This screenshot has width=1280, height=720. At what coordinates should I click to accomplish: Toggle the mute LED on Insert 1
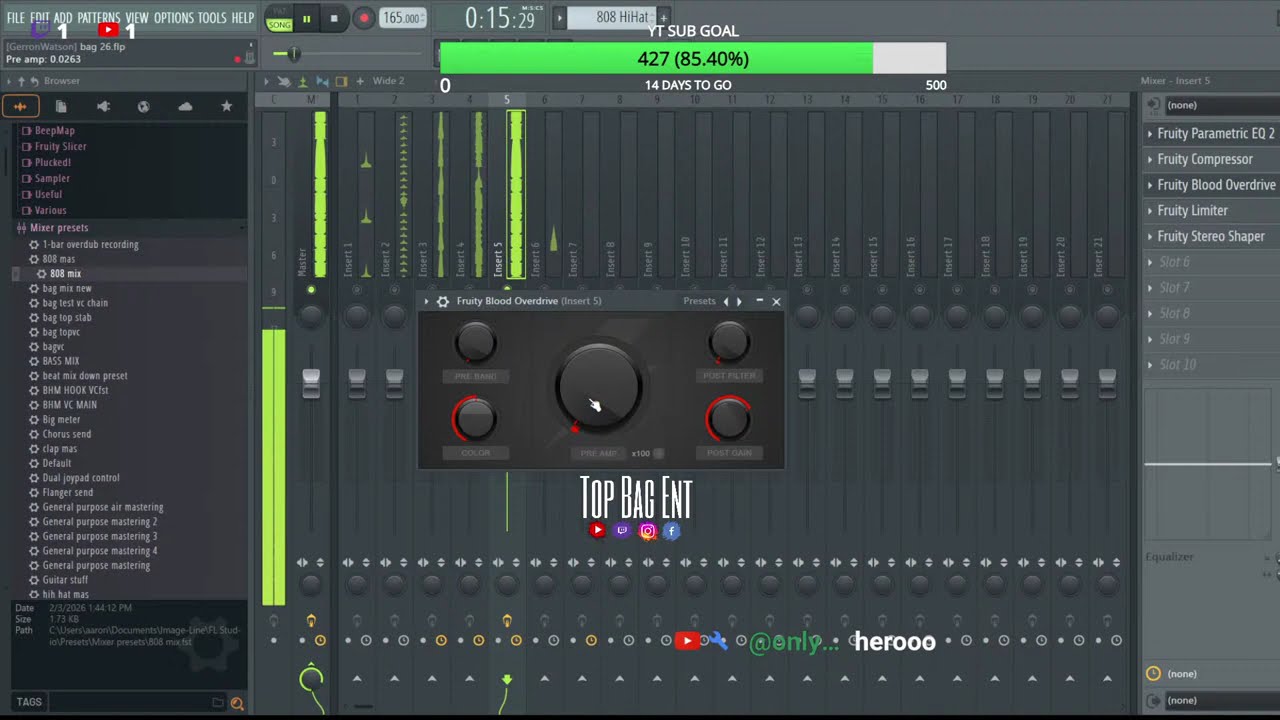click(357, 290)
